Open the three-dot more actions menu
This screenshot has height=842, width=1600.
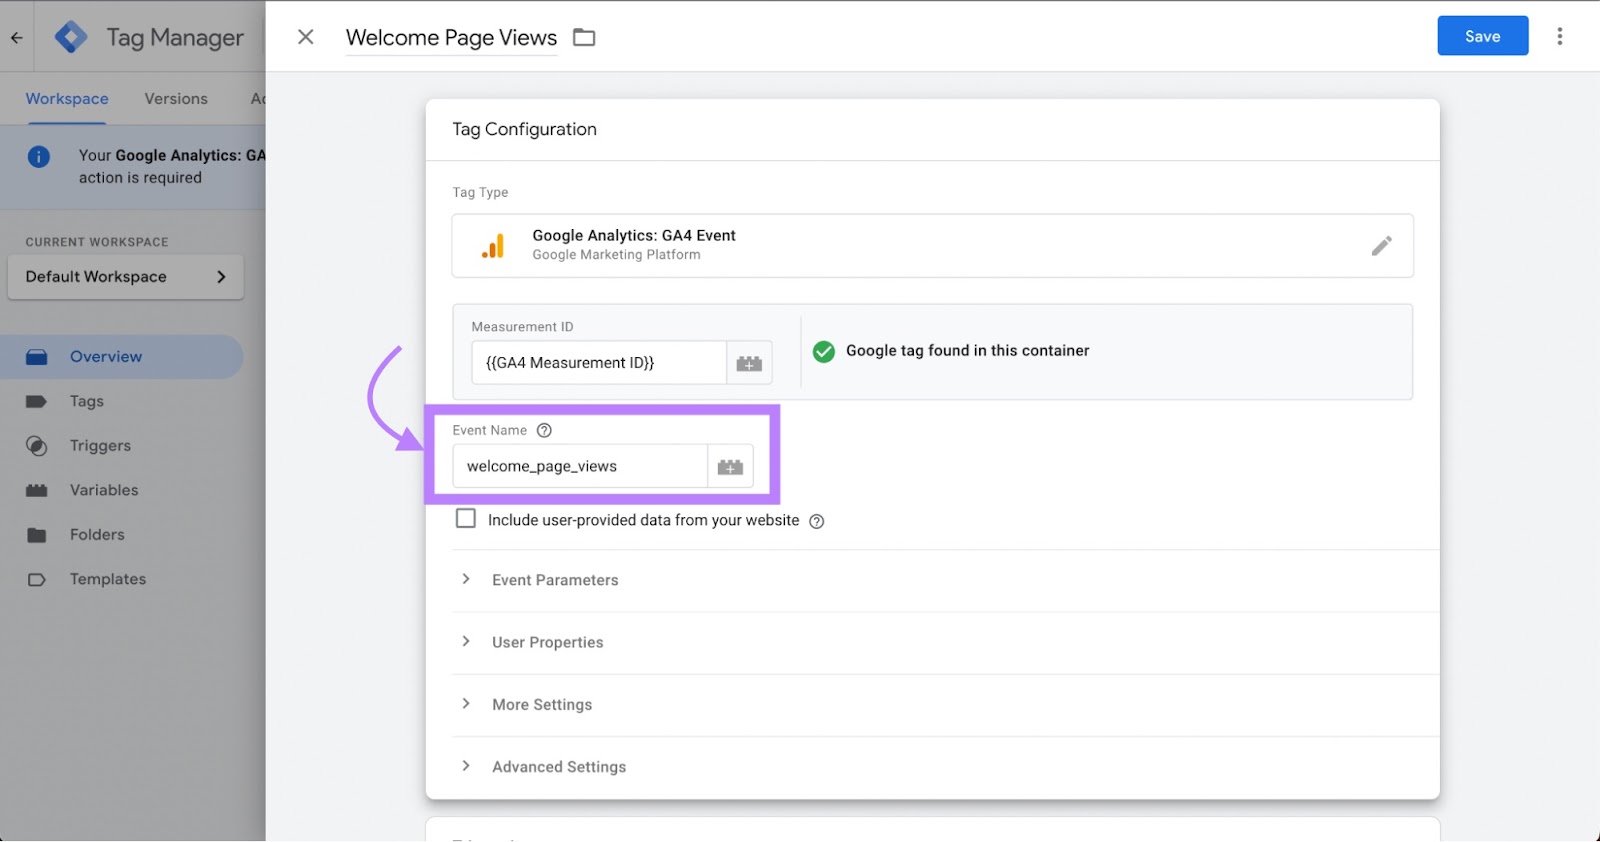1559,37
